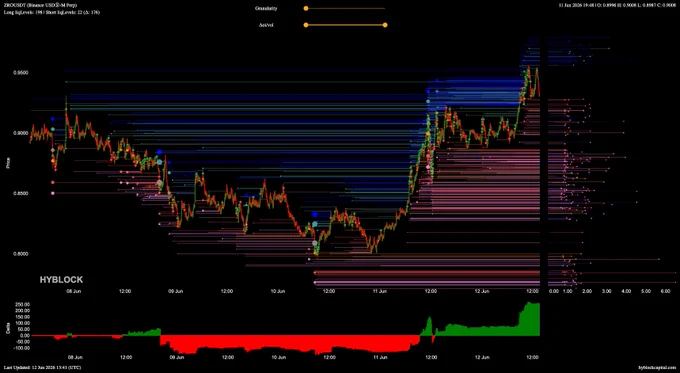680x373 pixels.
Task: Click the ZROUSDT (Binance USDⓈ-M Perp) title
Action: [40, 5]
